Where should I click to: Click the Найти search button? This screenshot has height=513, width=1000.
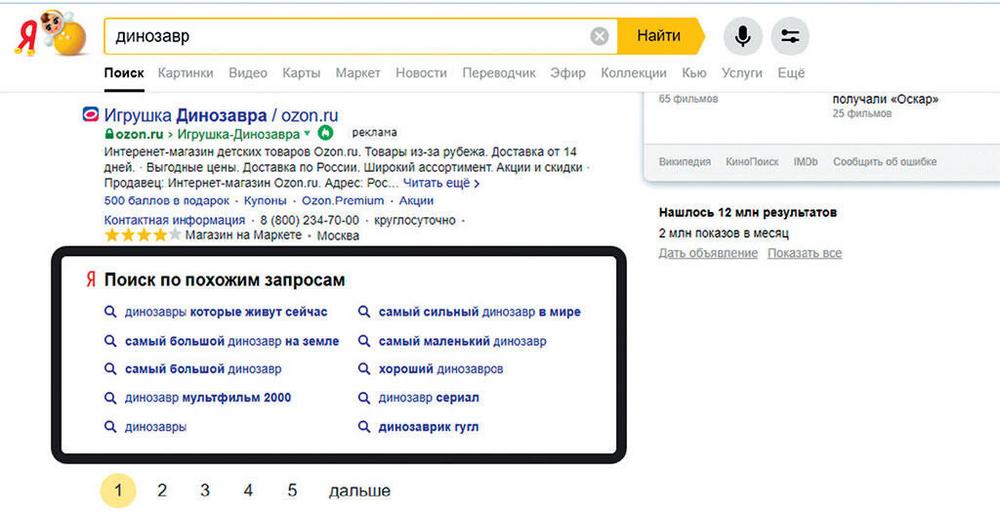tap(661, 36)
